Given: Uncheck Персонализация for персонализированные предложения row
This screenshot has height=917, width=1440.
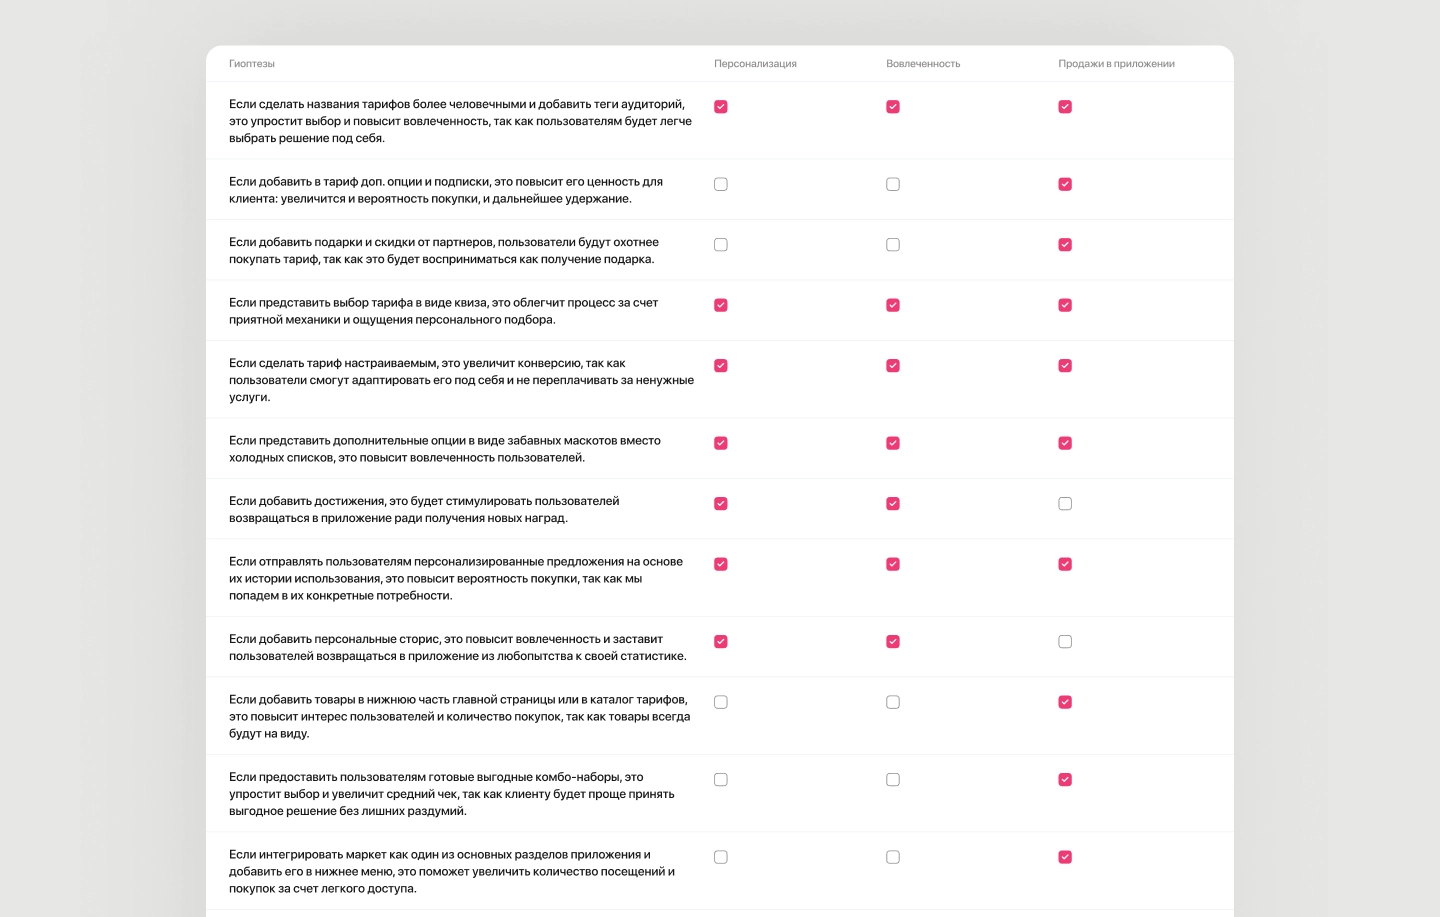Looking at the screenshot, I should [721, 564].
